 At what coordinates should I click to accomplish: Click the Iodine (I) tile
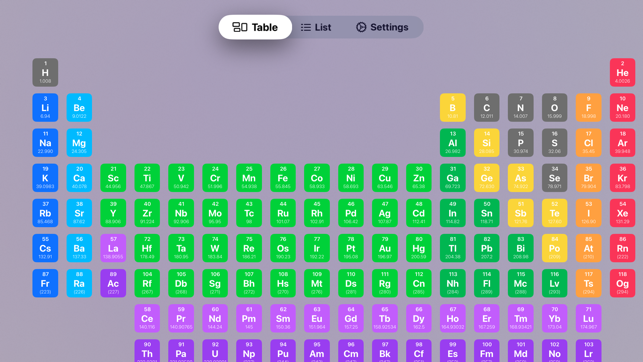[588, 213]
